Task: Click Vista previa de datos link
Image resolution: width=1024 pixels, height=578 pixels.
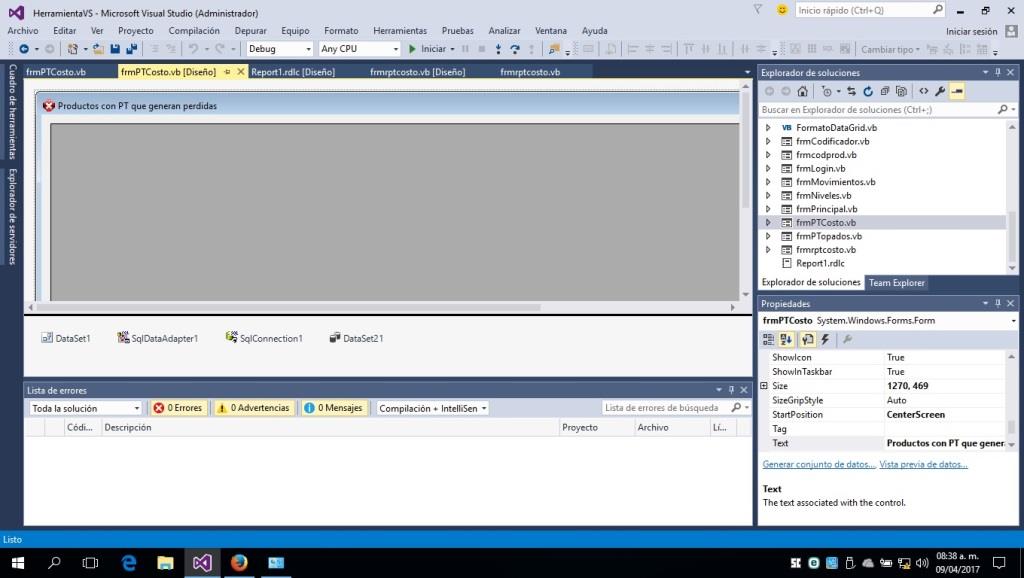Action: [x=923, y=464]
